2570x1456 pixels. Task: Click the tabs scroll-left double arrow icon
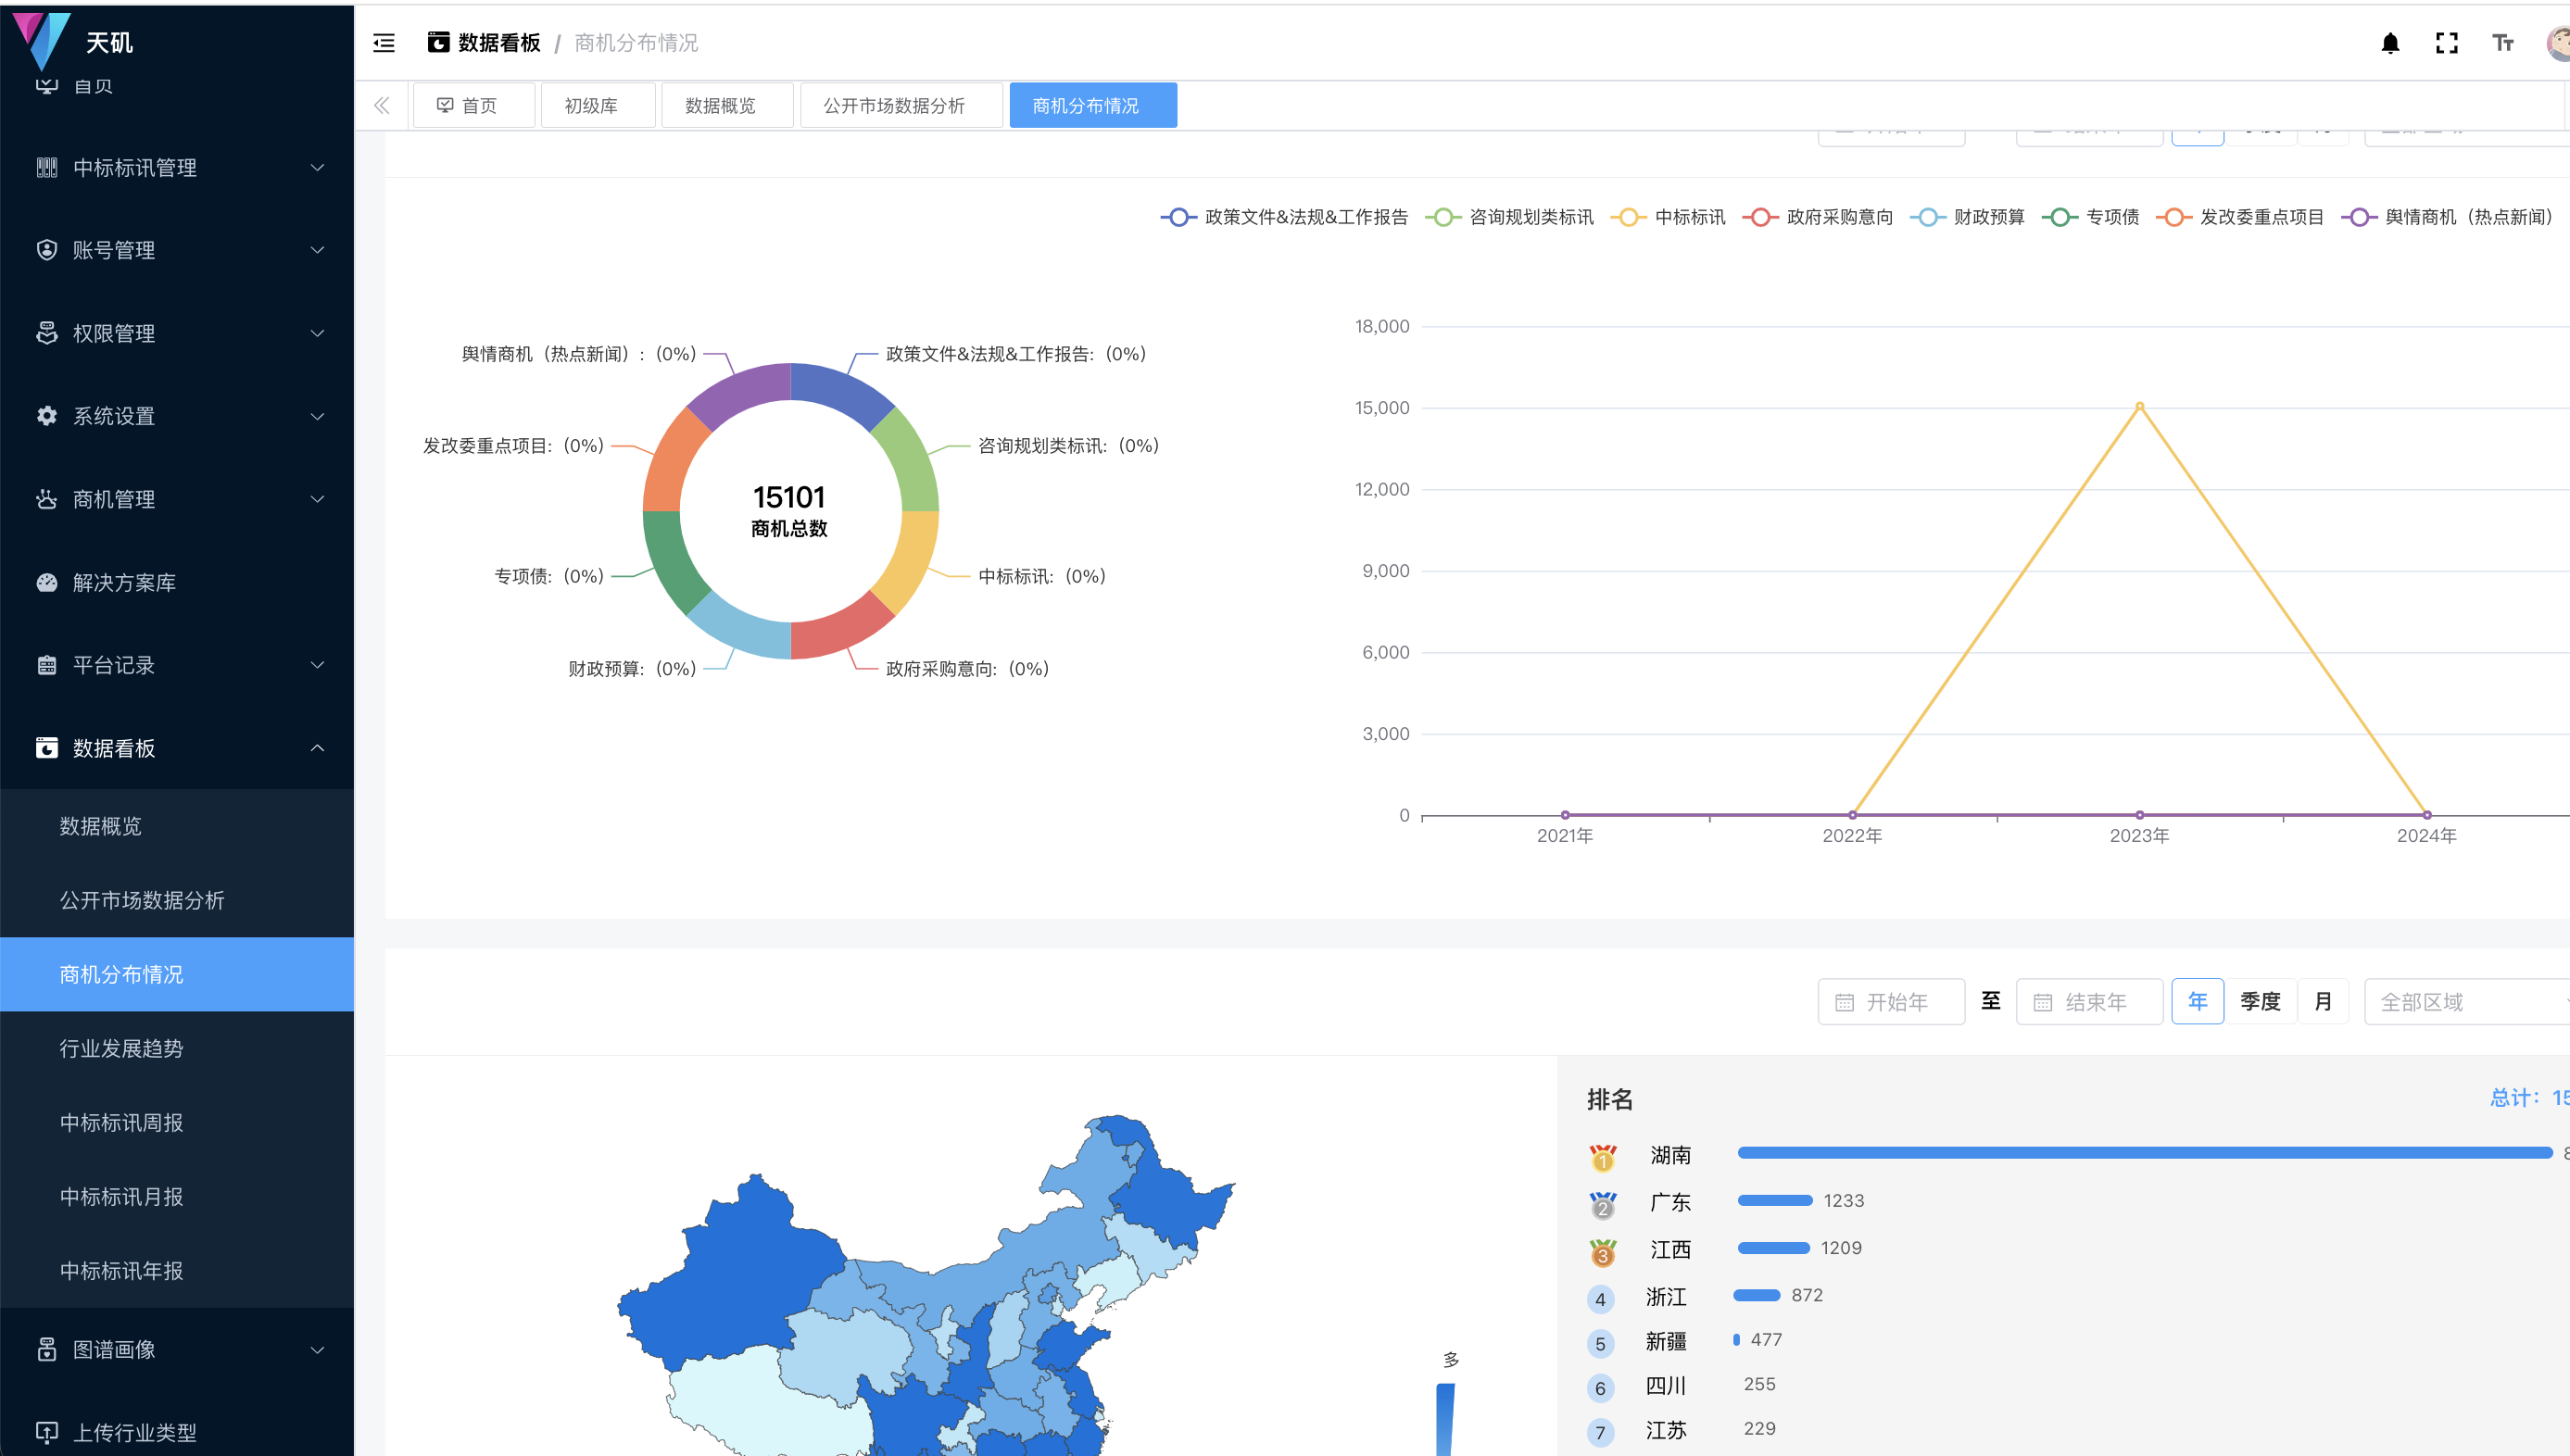pyautogui.click(x=382, y=105)
